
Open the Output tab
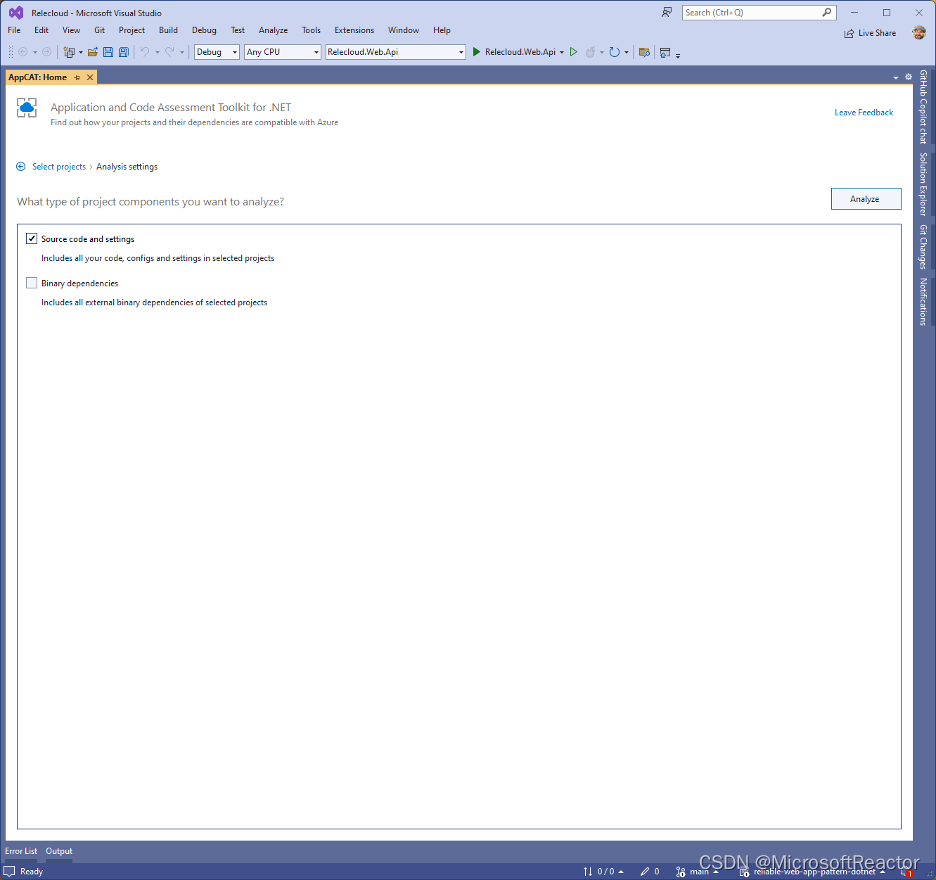(59, 851)
